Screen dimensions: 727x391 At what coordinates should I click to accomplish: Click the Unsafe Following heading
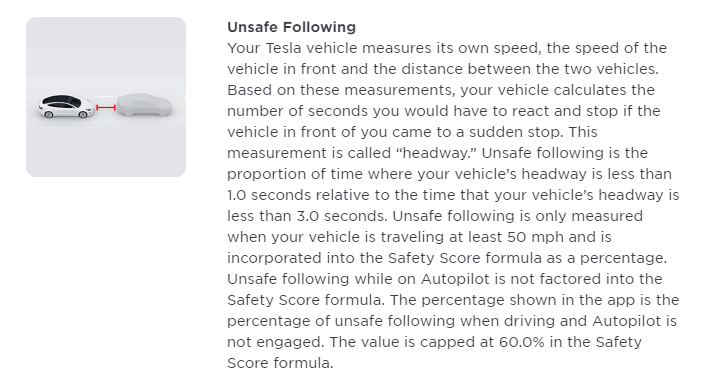point(291,27)
